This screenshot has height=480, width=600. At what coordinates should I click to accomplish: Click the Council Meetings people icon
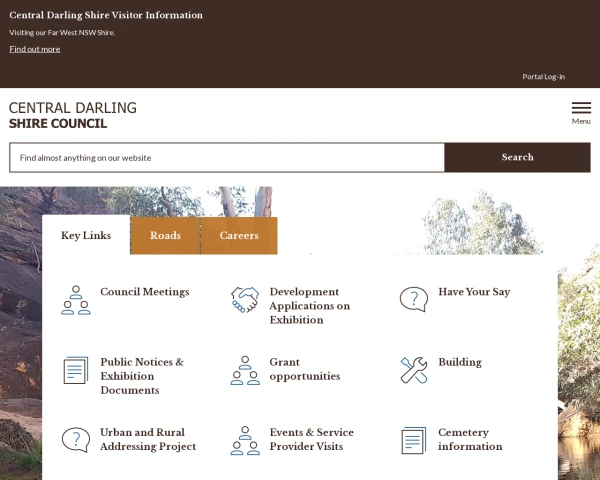pyautogui.click(x=76, y=300)
